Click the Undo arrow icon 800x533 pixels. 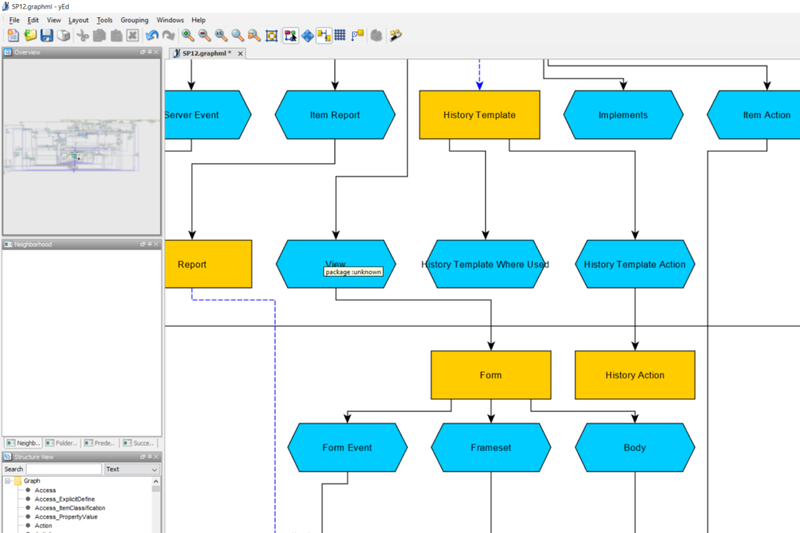coord(152,35)
